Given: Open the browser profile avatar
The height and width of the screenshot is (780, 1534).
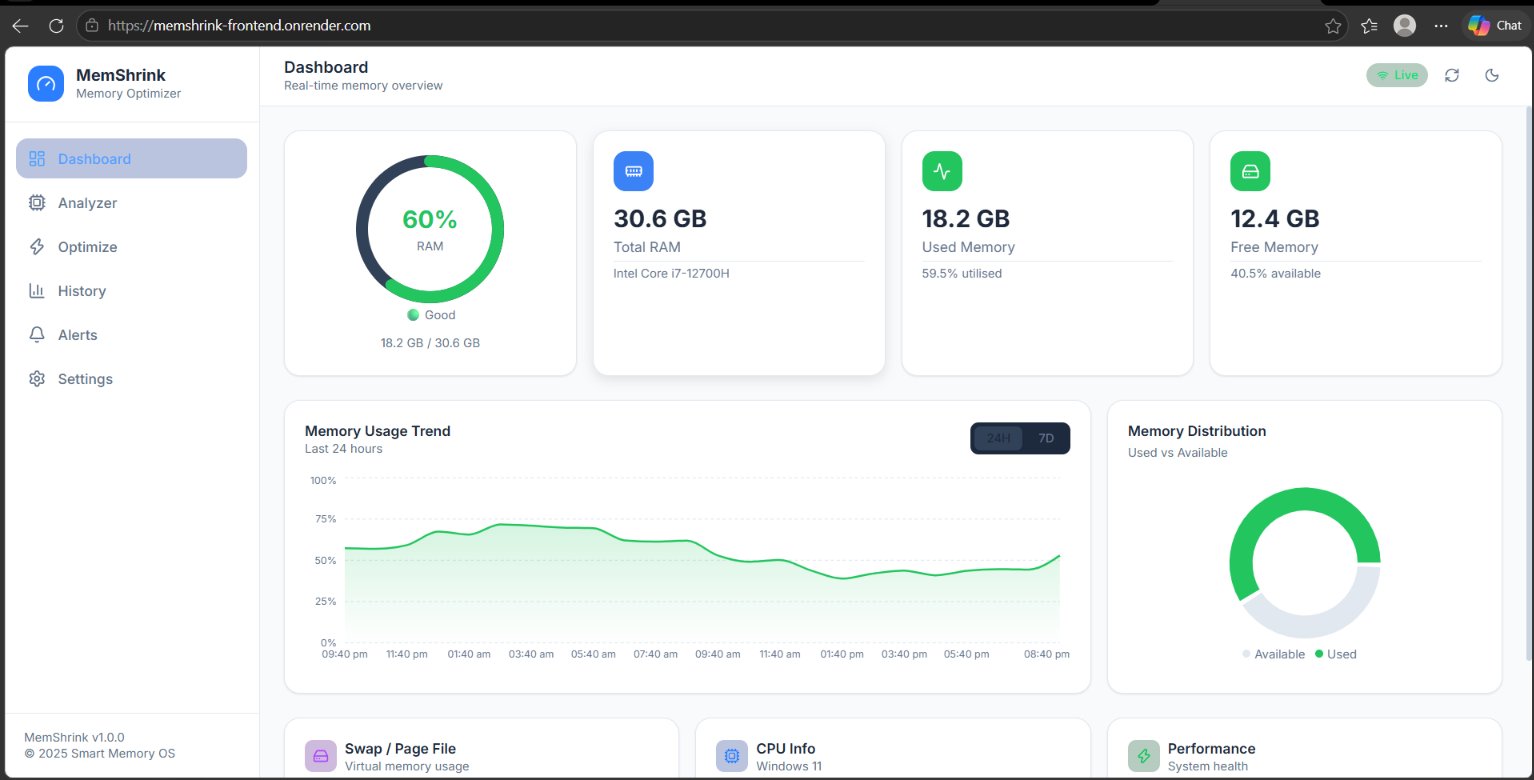Looking at the screenshot, I should (x=1405, y=26).
